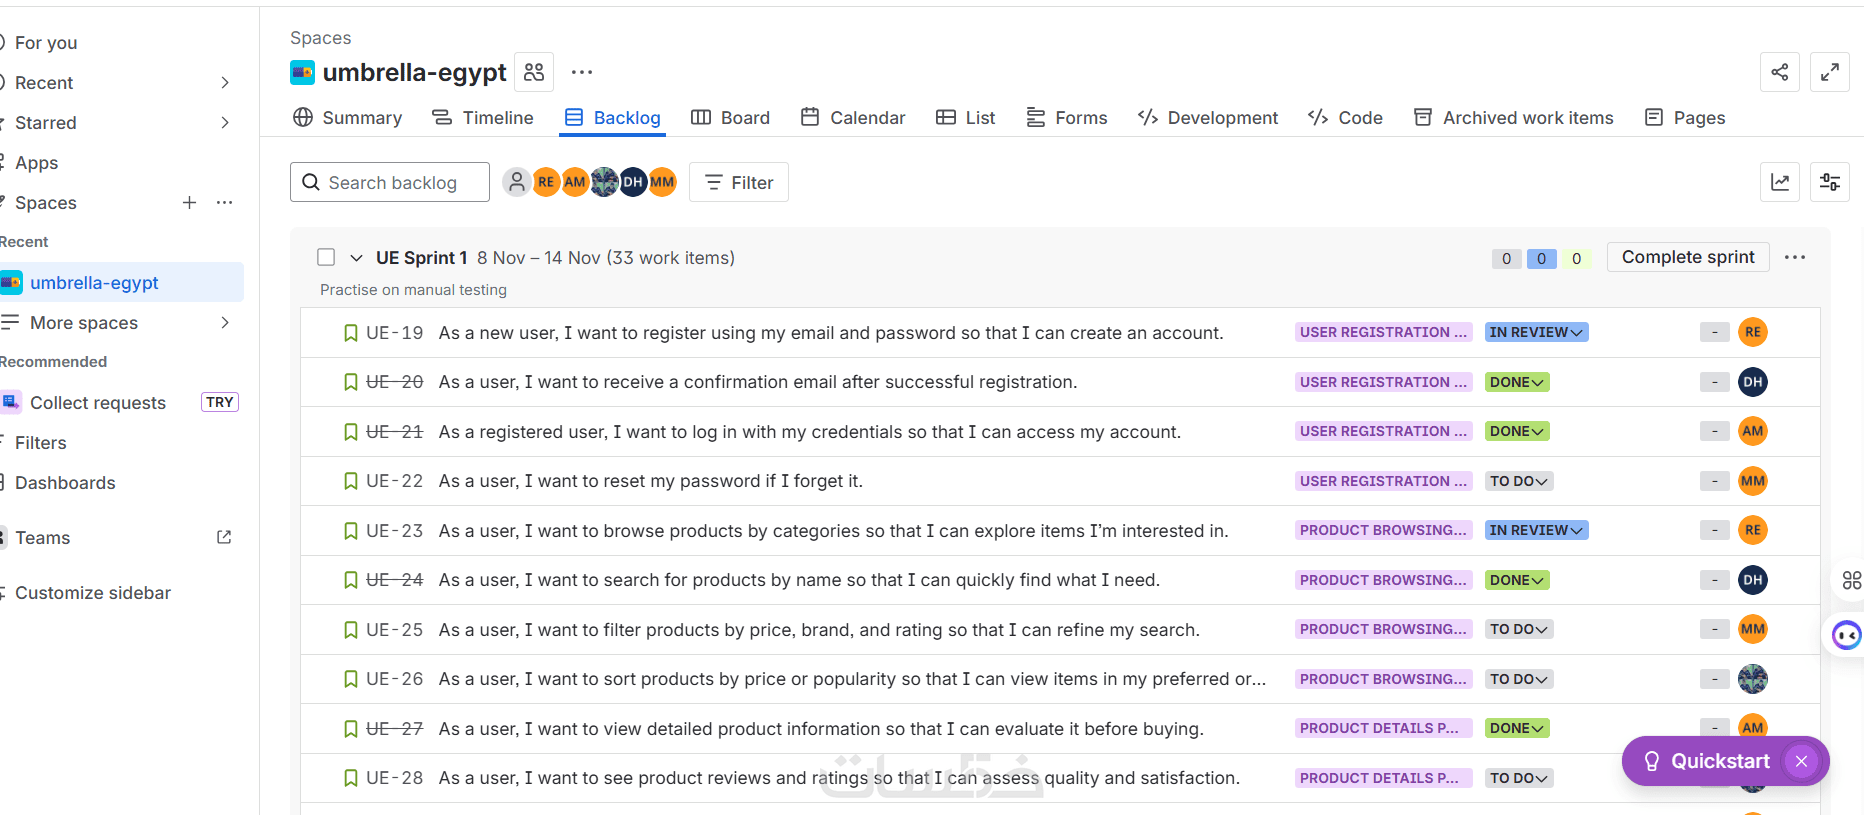Screen dimensions: 1864x815
Task: Click the Complete sprint button
Action: tap(1688, 257)
